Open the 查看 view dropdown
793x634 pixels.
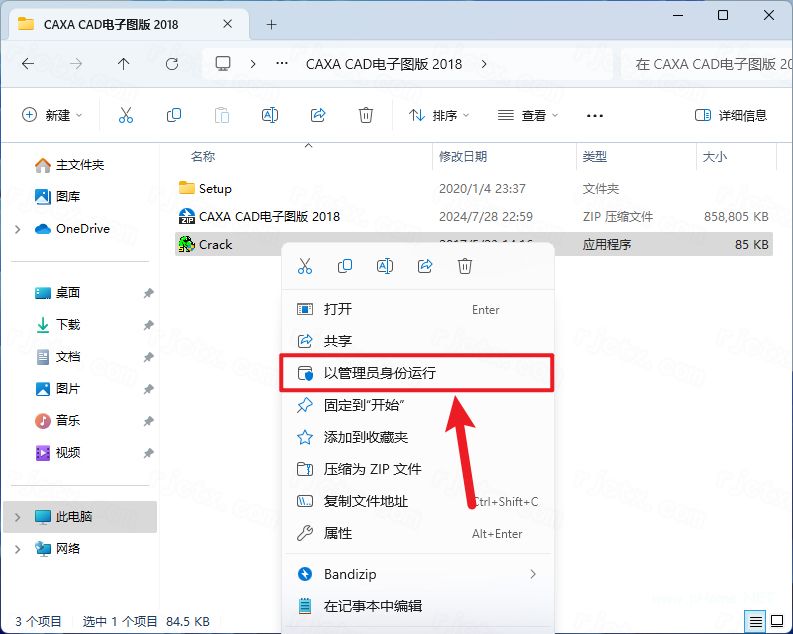[528, 115]
